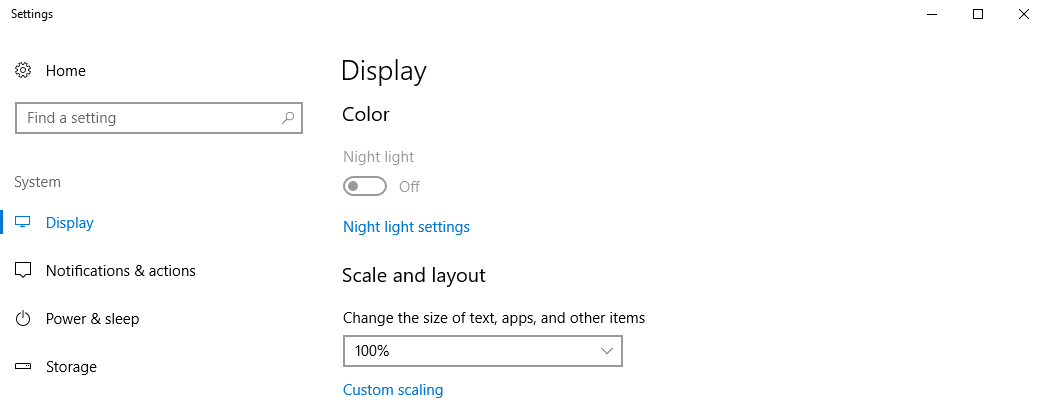Open Night light settings link
The height and width of the screenshot is (407, 1043).
point(406,227)
